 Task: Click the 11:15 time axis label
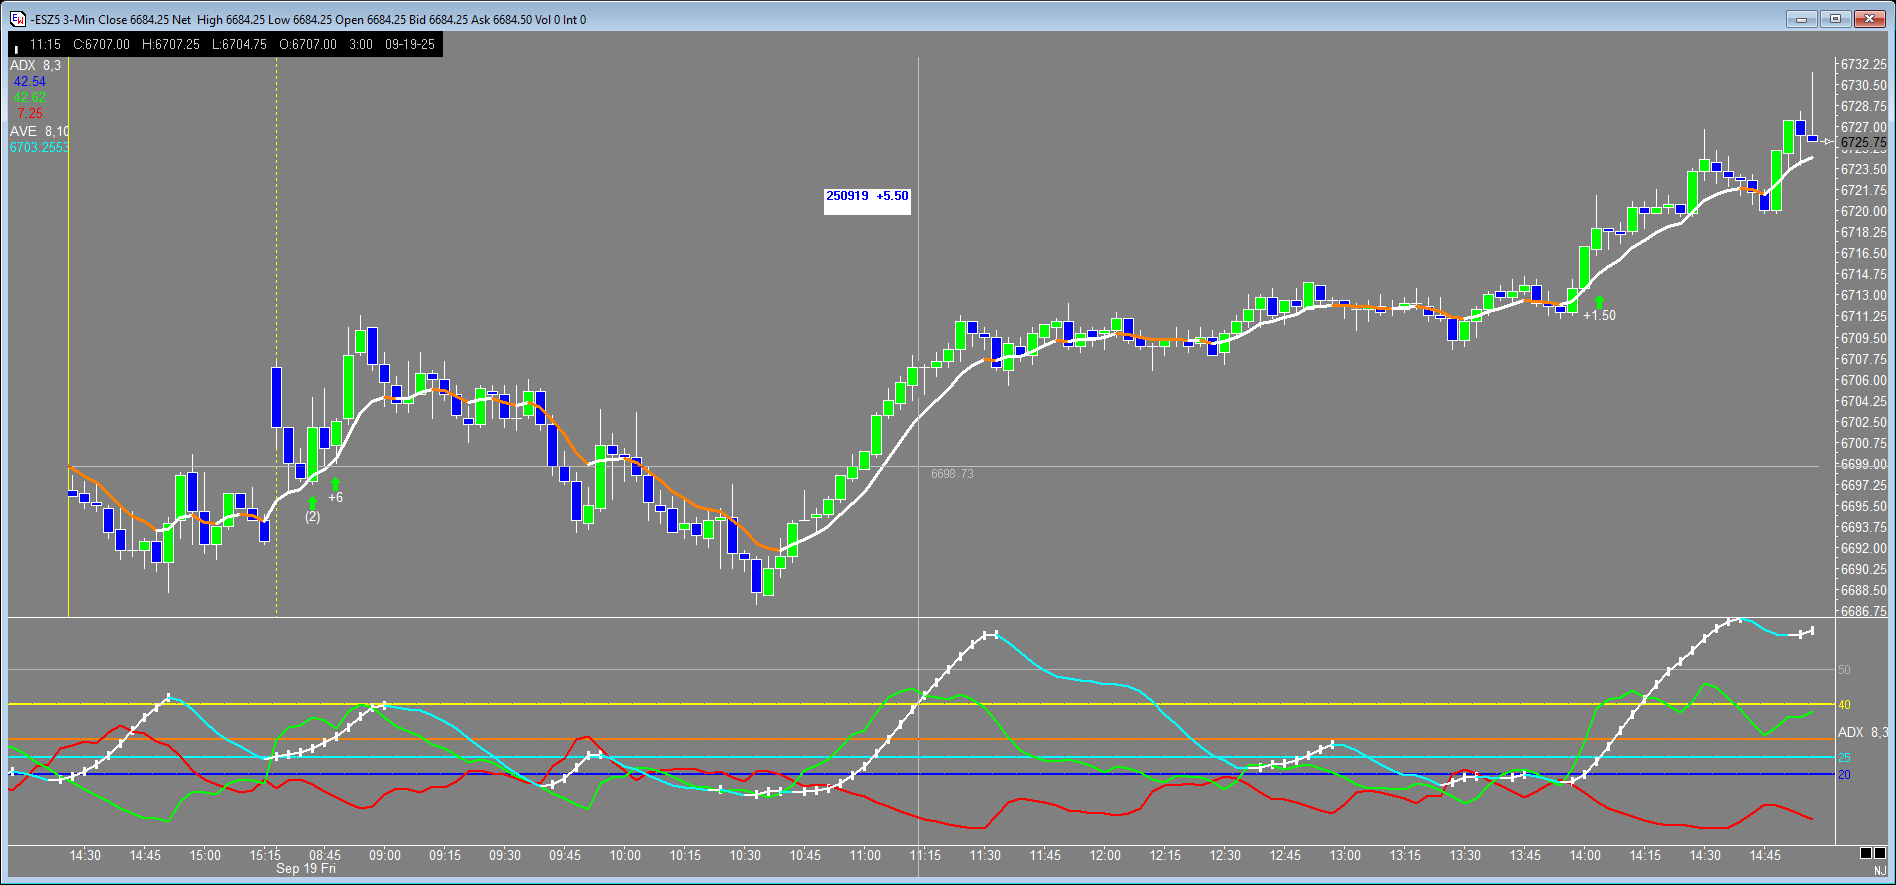[925, 855]
